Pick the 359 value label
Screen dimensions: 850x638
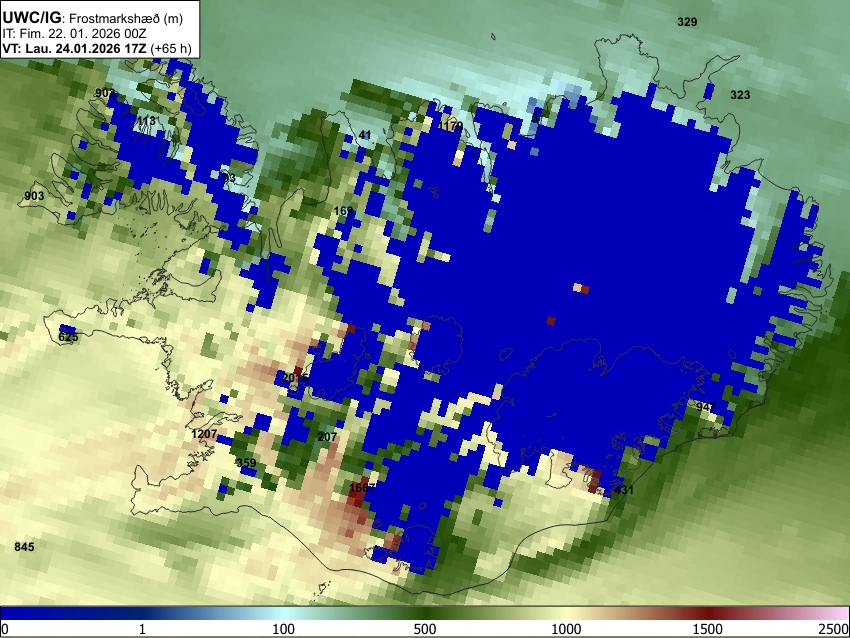tap(246, 462)
